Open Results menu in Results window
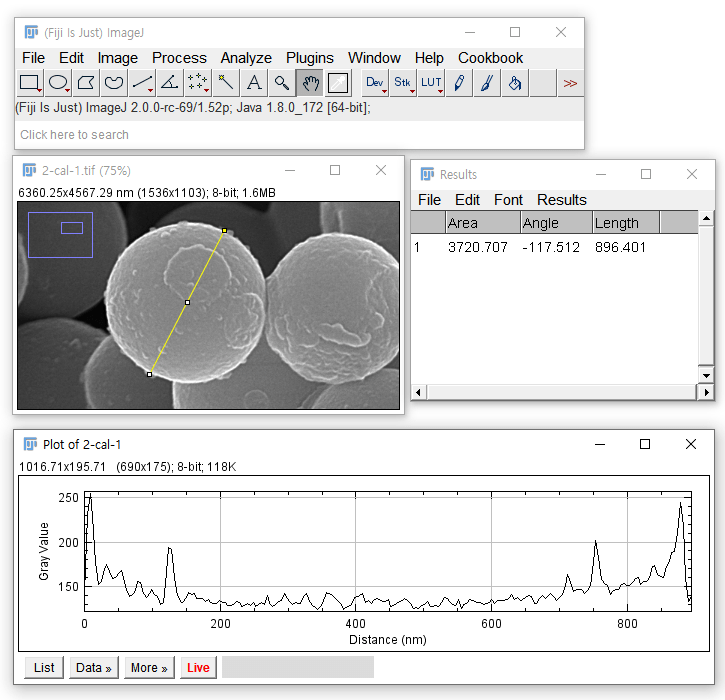The height and width of the screenshot is (700, 725). 561,200
